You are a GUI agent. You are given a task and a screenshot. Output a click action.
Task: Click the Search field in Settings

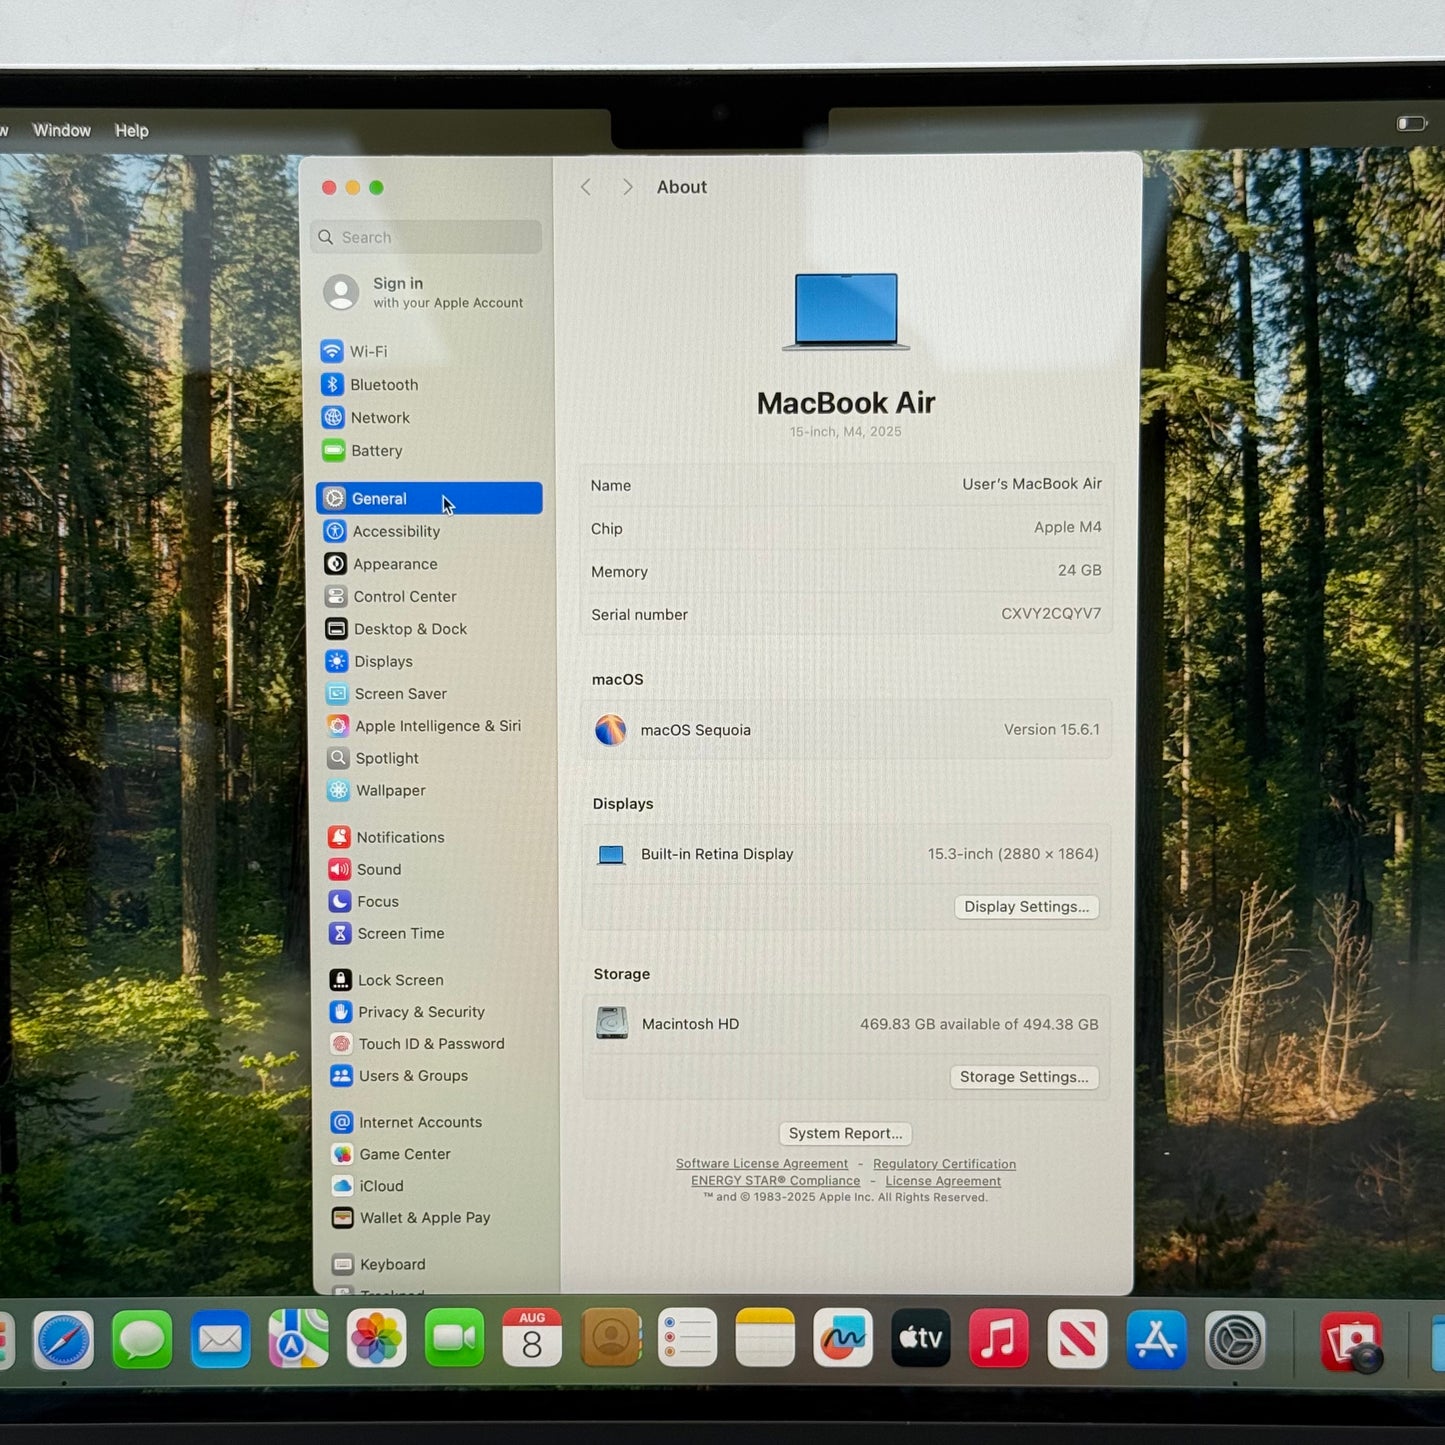[426, 237]
